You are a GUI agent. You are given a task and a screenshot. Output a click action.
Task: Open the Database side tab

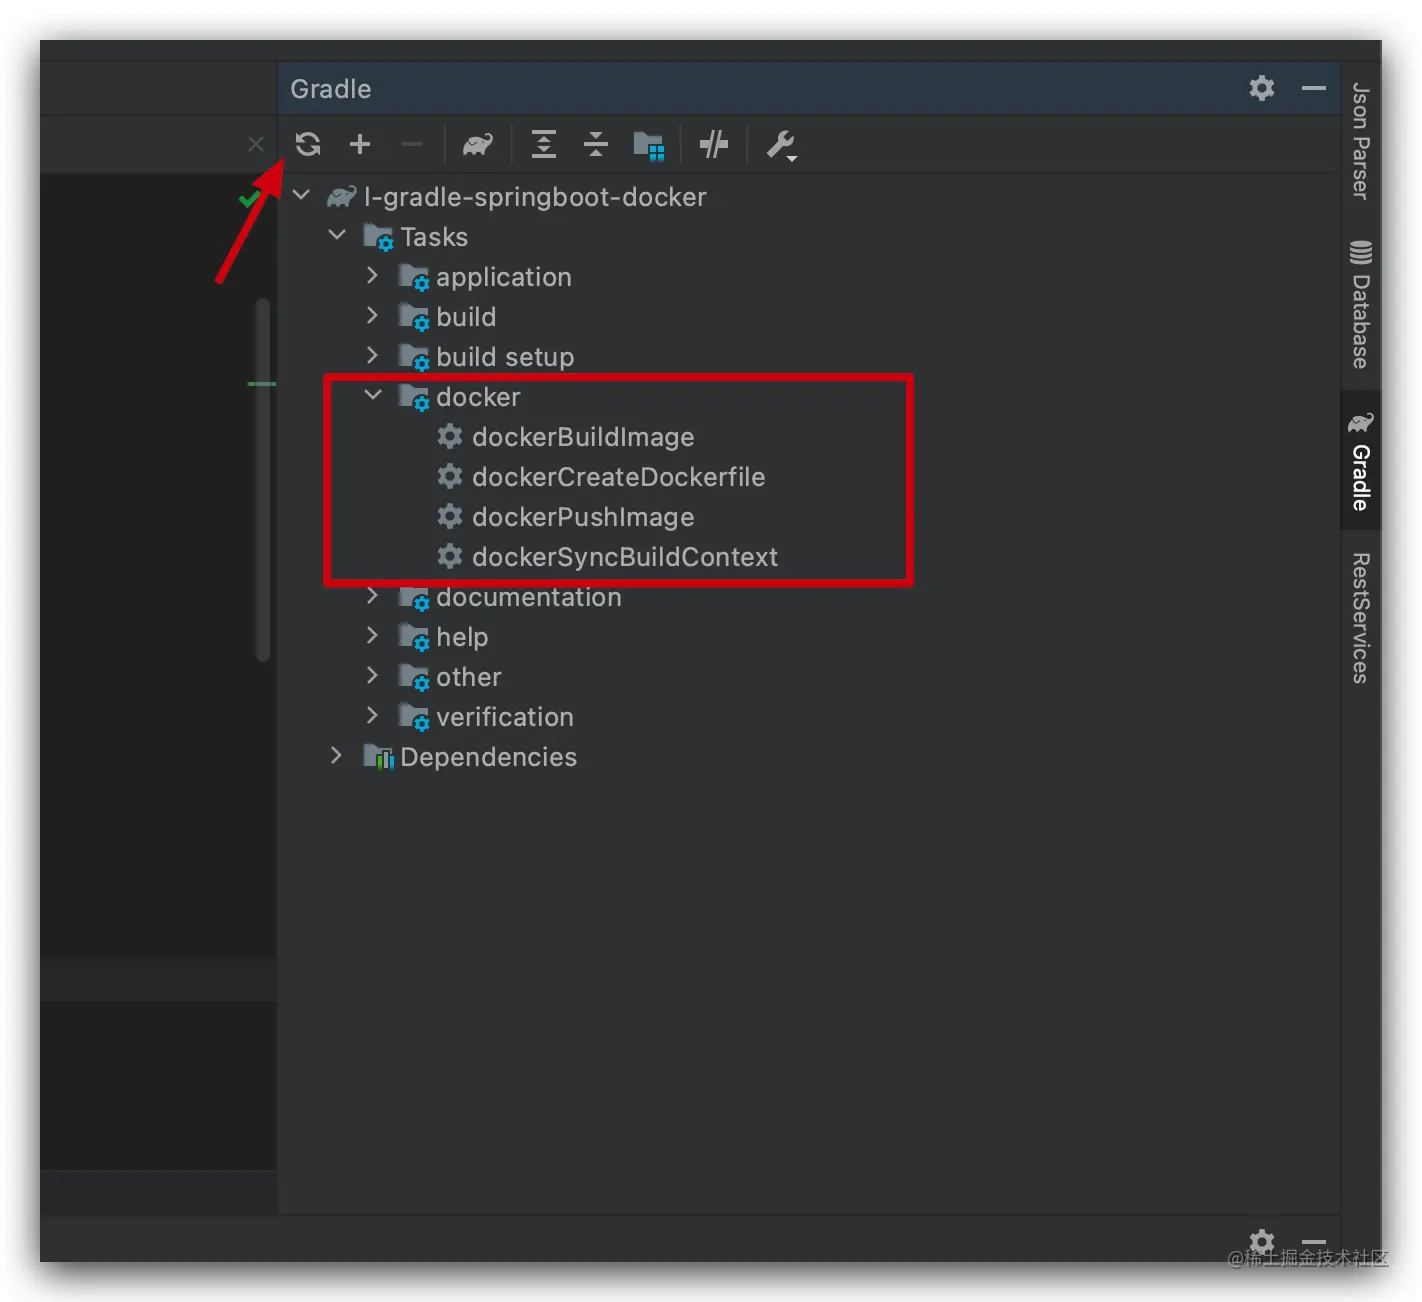(1360, 305)
